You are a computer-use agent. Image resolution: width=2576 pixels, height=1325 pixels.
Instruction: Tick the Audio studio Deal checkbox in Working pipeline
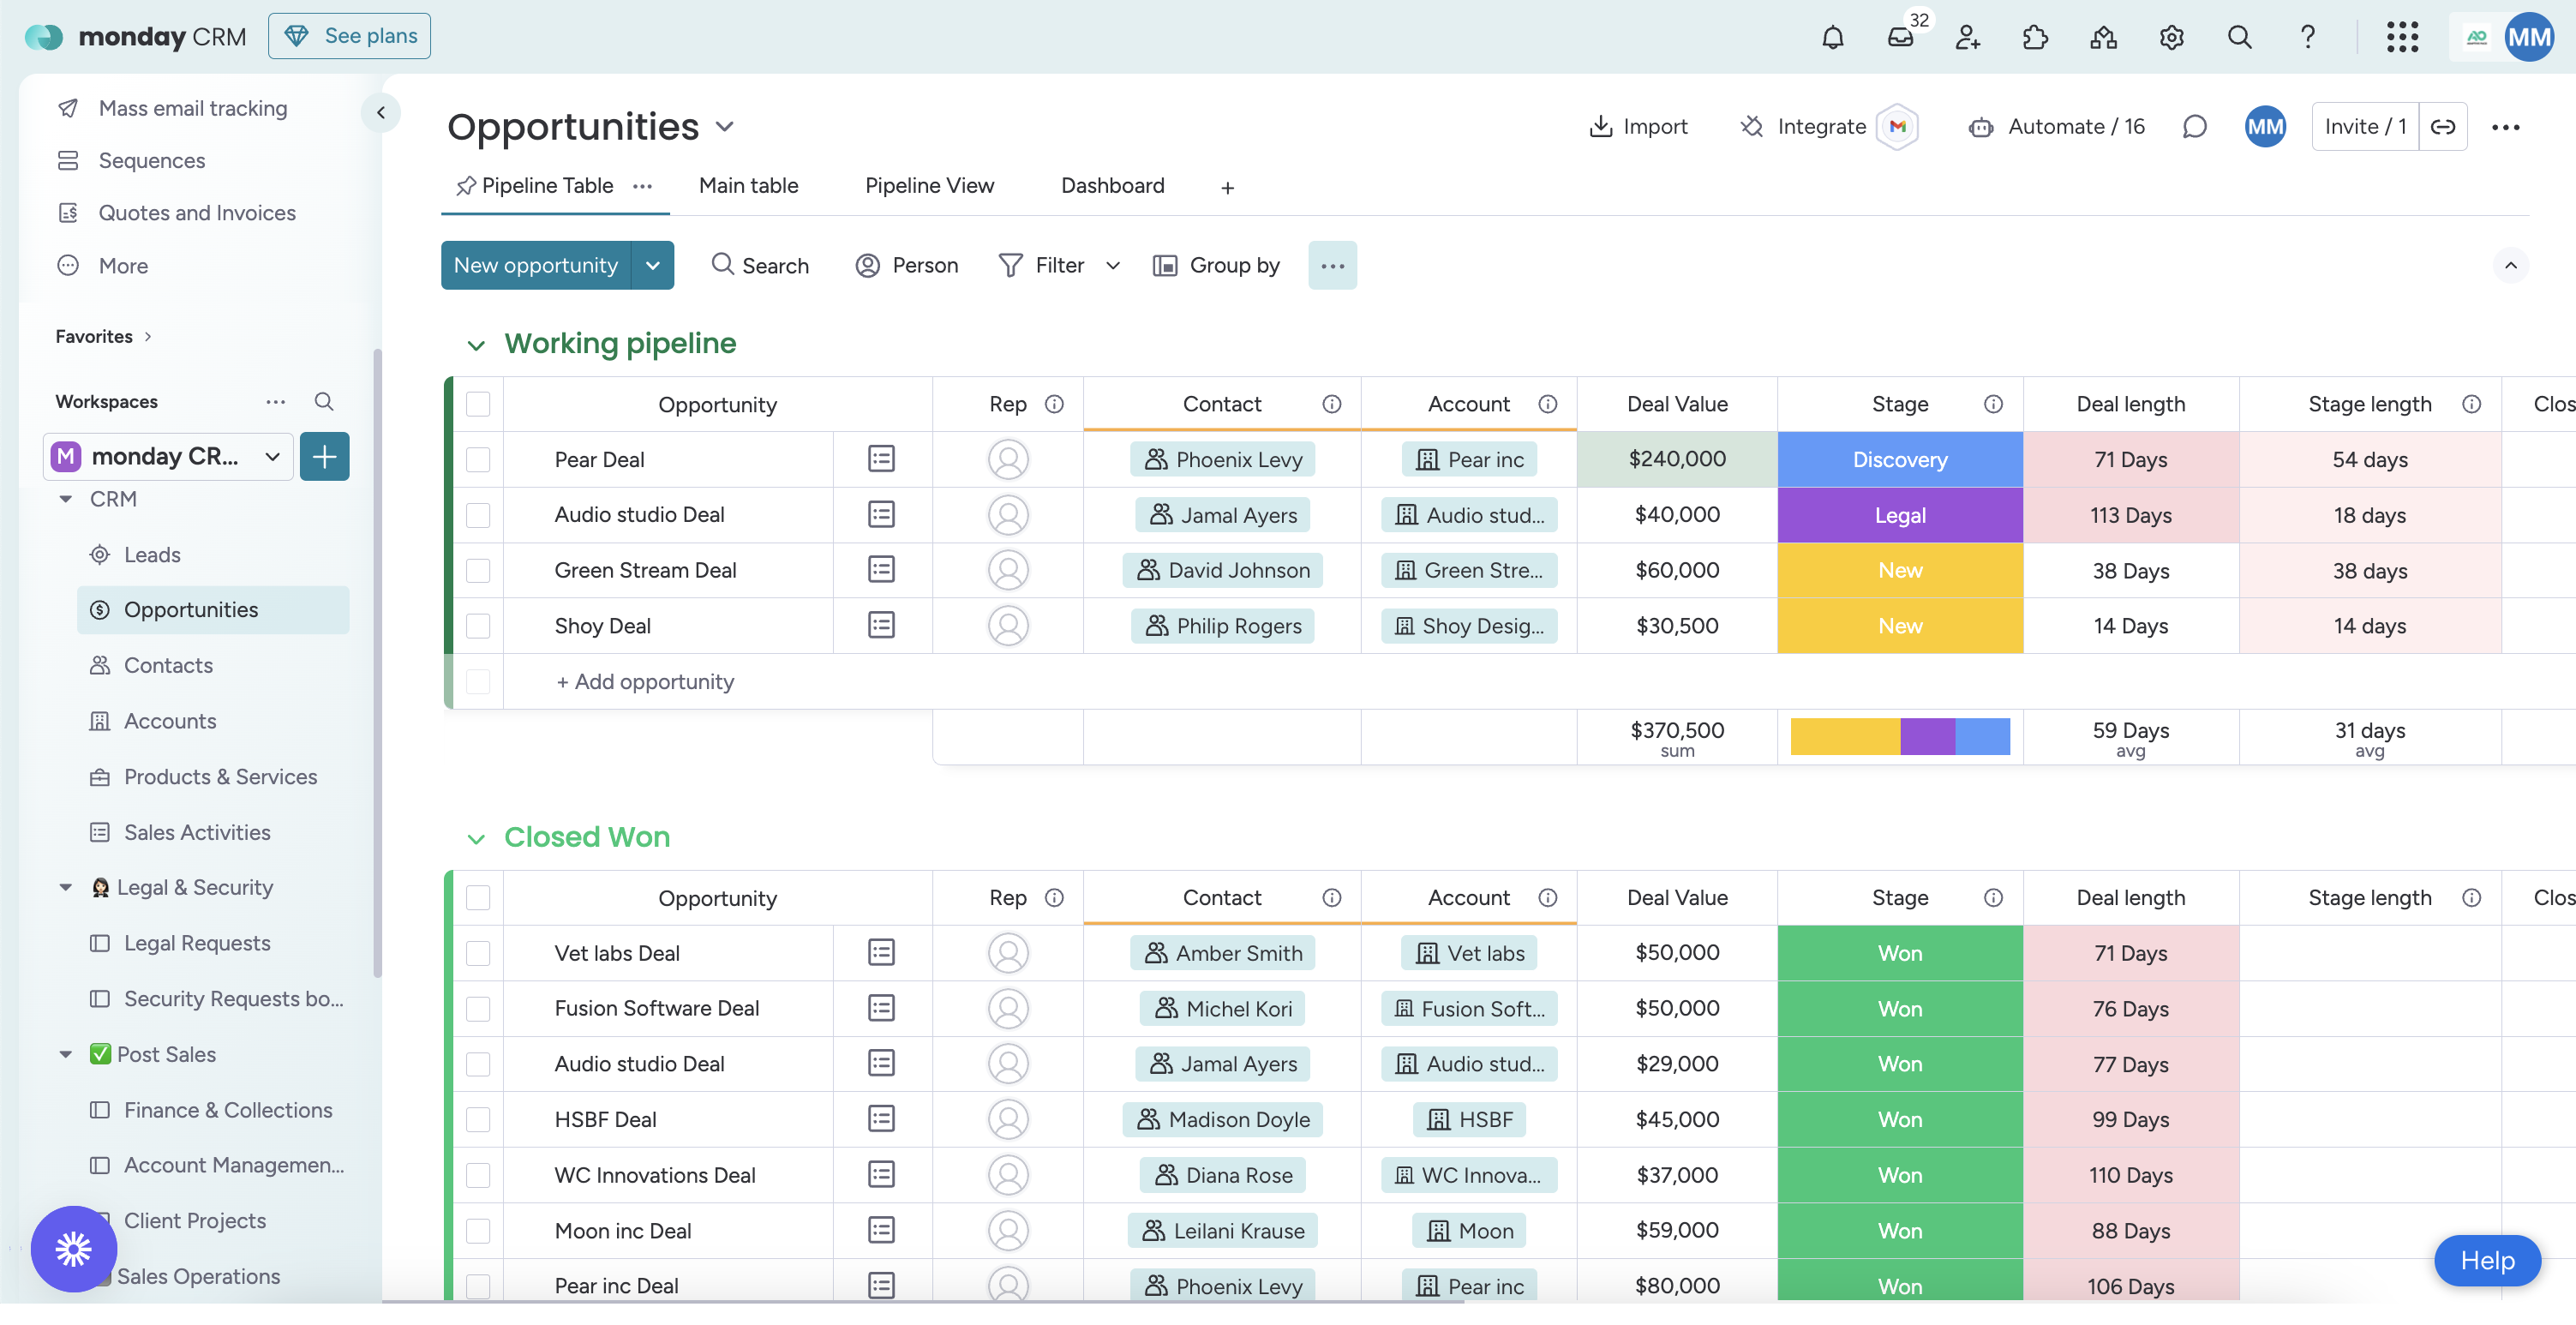click(478, 515)
